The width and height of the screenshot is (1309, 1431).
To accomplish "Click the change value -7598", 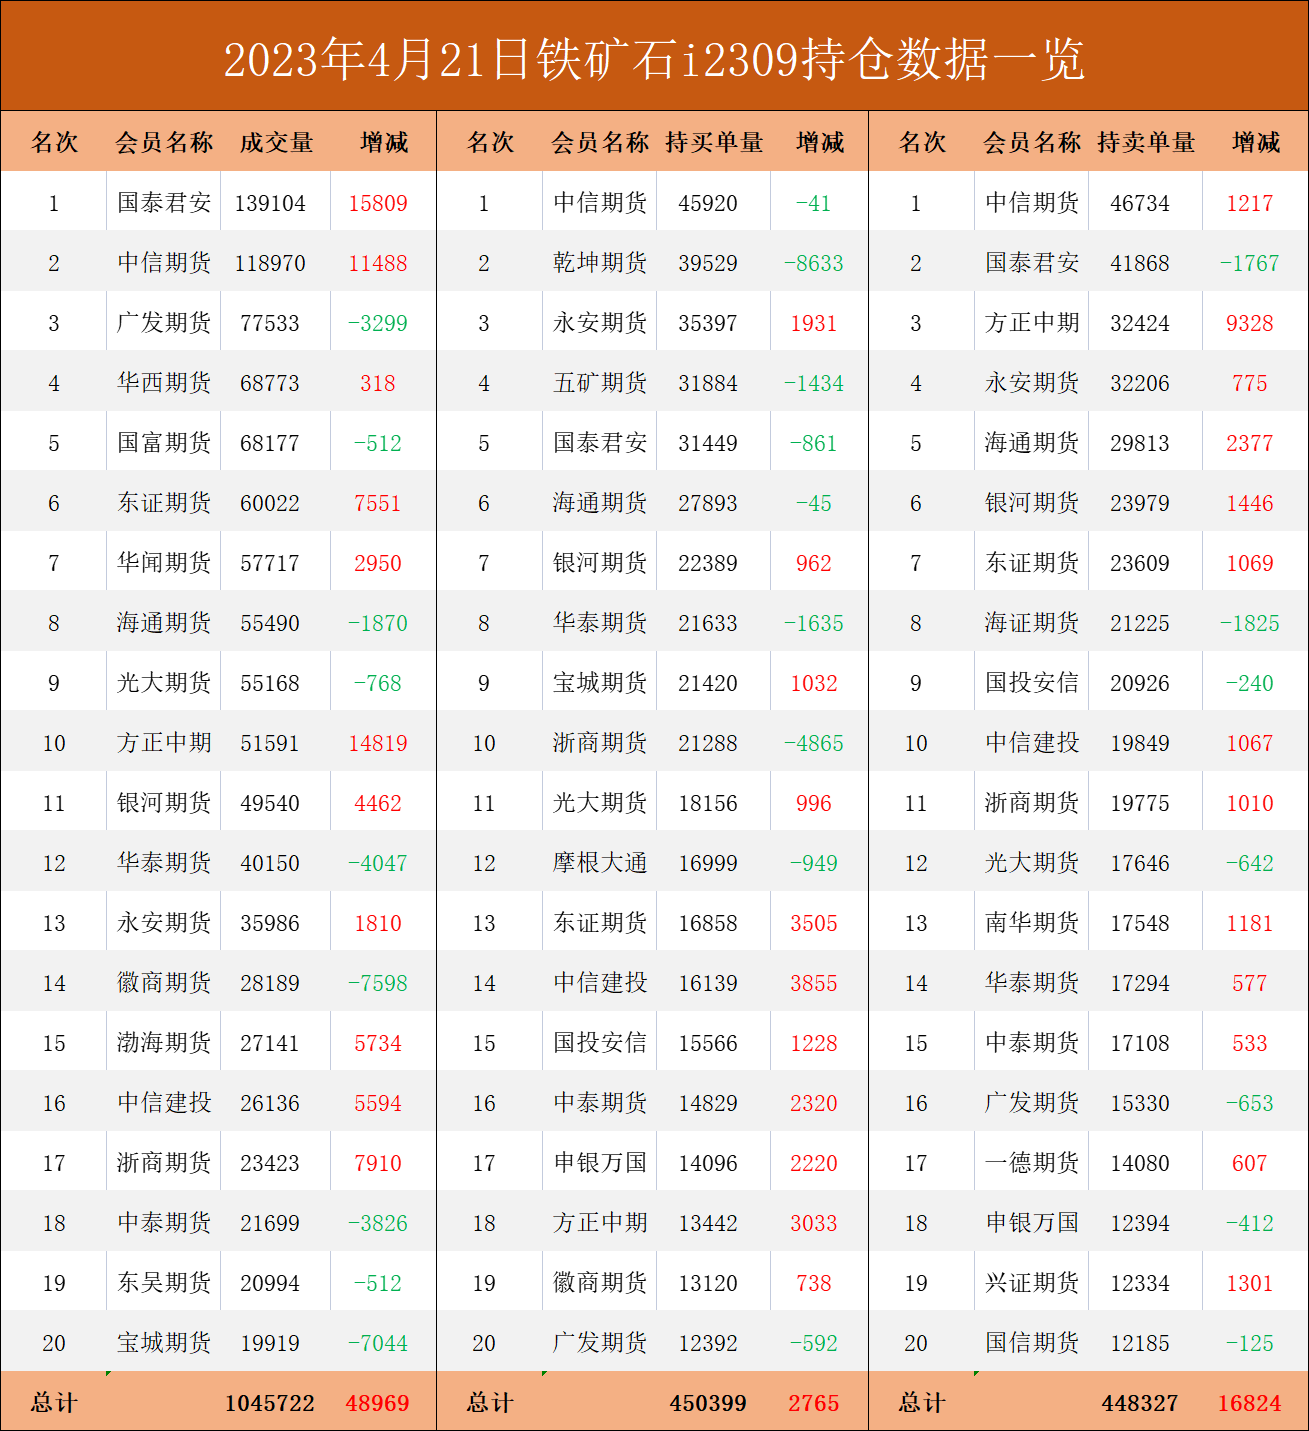I will coord(378,983).
